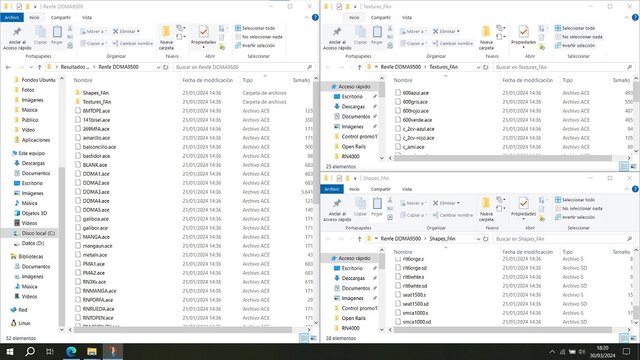Screen dimensions: 640x360
Task: Open the Mover a dropdown in Renfe DDMA9500 ribbon
Action: (93, 31)
